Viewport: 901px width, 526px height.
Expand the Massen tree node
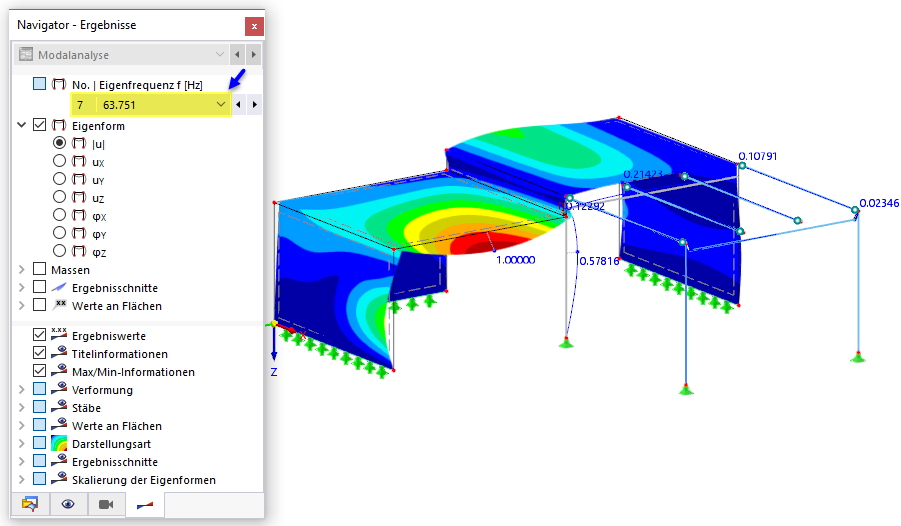point(22,269)
